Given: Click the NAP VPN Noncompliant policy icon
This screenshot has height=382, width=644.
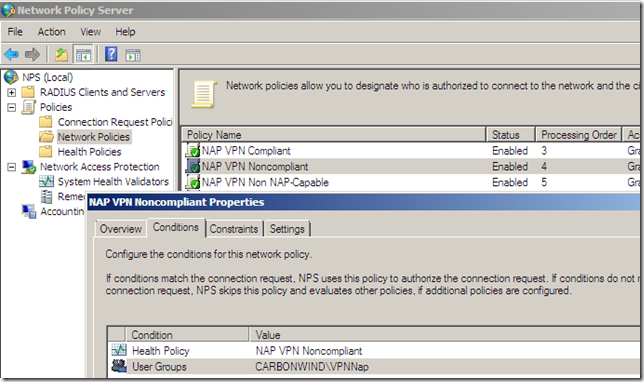Looking at the screenshot, I should click(193, 166).
